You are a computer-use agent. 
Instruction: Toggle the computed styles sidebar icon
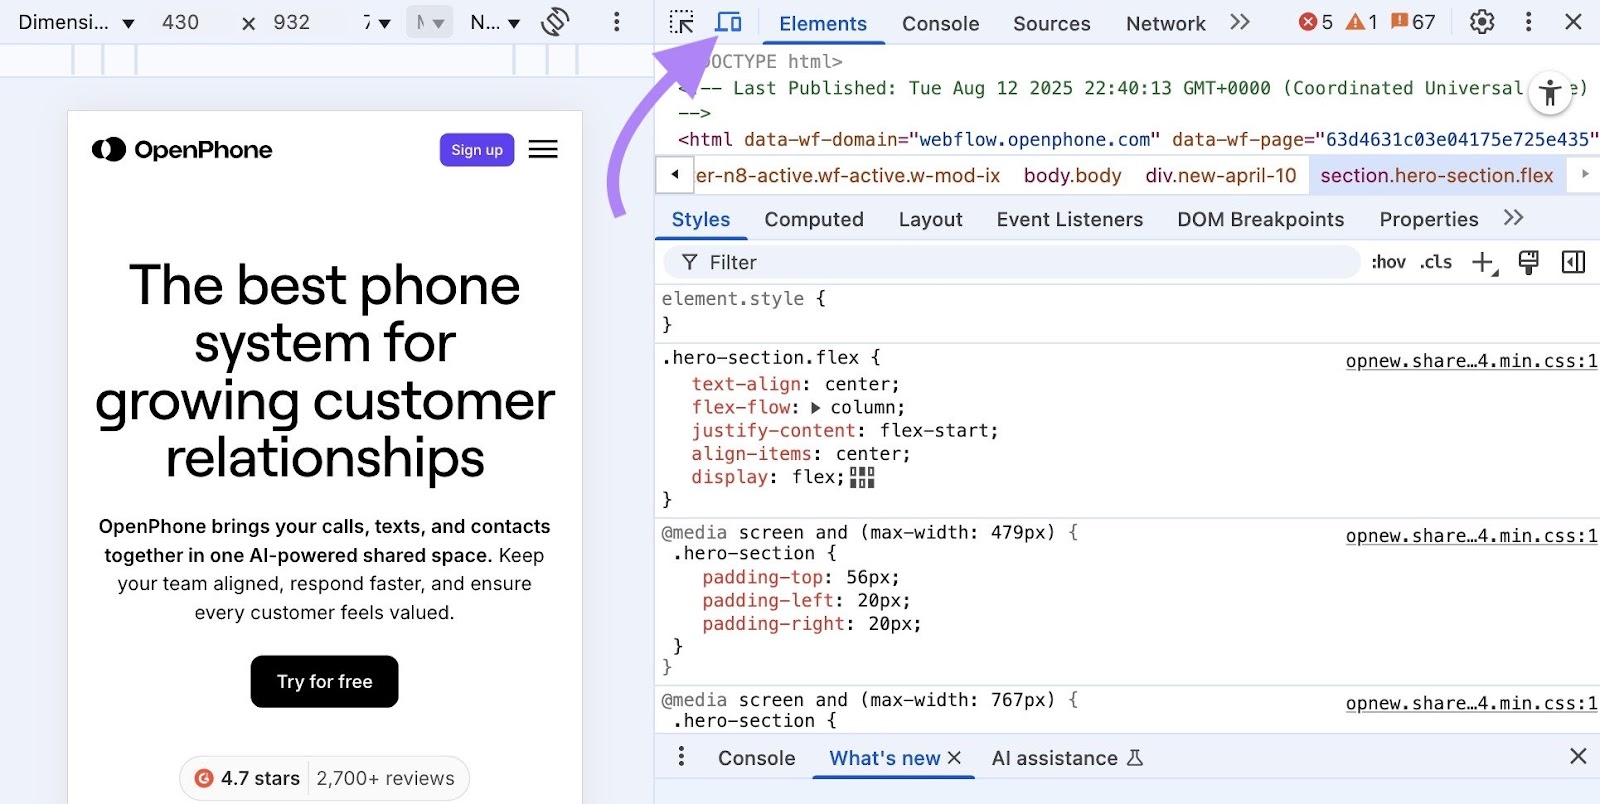1573,262
